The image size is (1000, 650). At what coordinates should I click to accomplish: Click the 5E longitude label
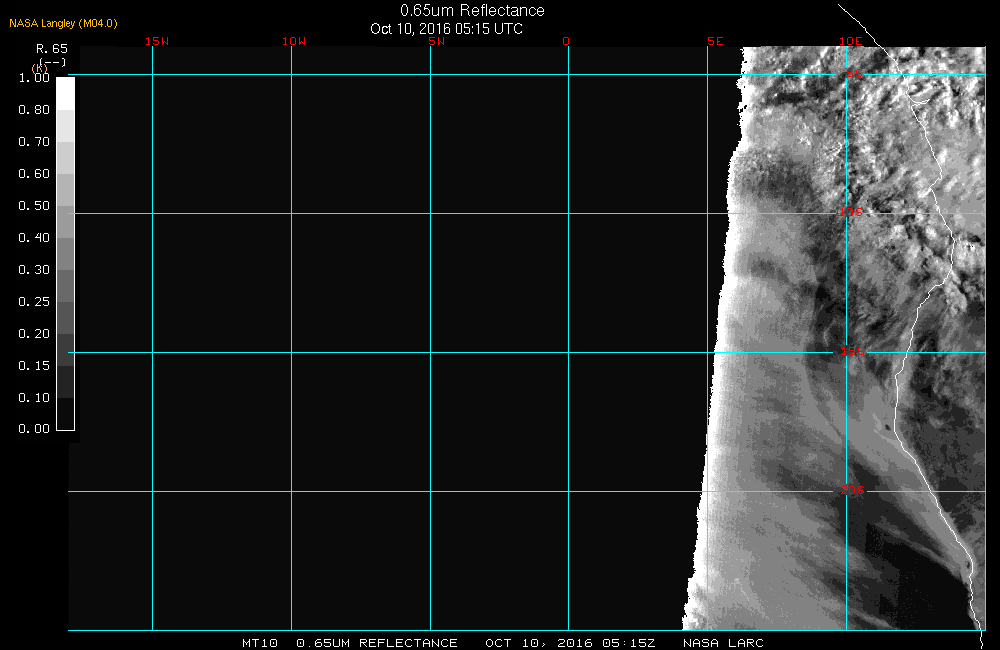714,41
